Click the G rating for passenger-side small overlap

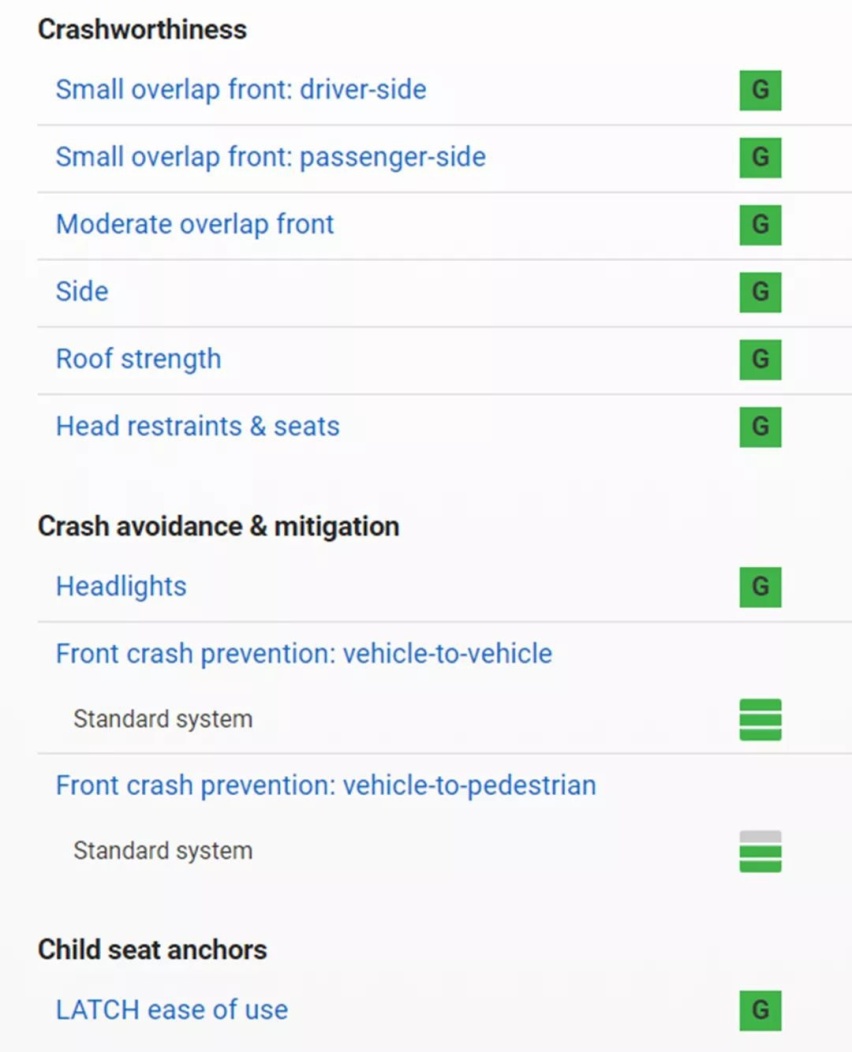[x=760, y=158]
